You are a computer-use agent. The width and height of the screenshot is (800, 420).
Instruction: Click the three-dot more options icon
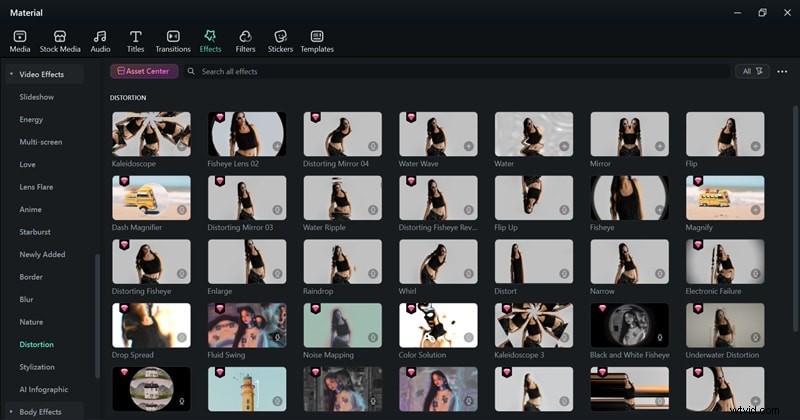(x=782, y=72)
